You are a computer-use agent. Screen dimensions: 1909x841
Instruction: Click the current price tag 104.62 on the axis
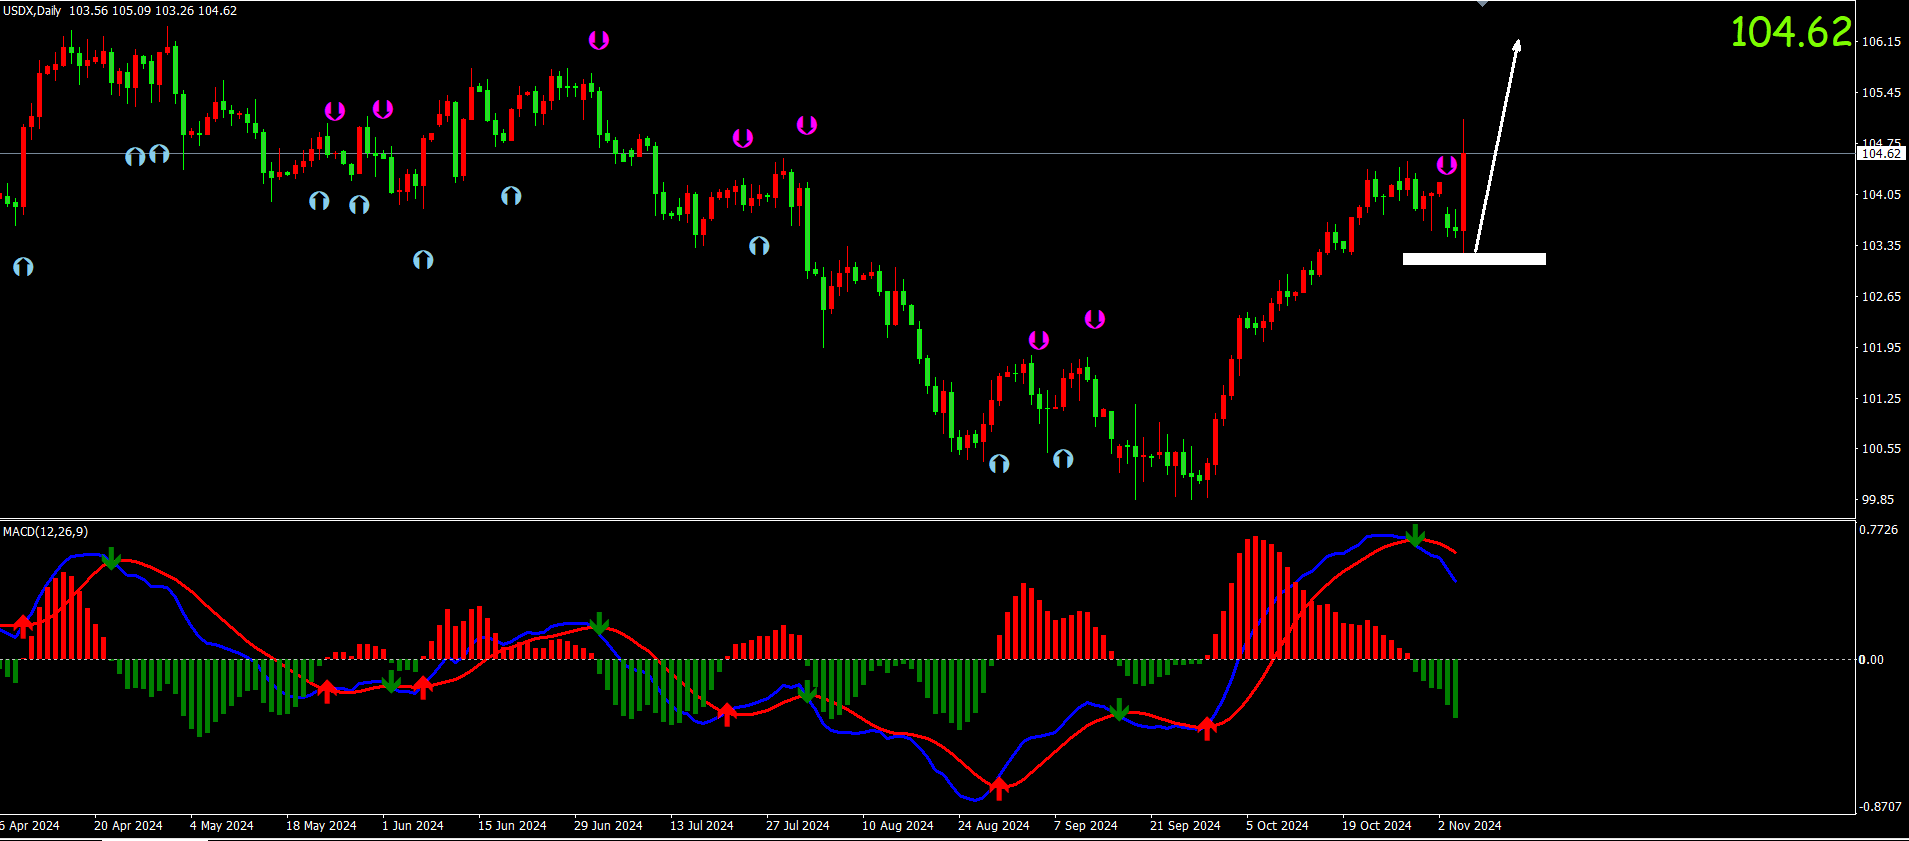pyautogui.click(x=1881, y=154)
